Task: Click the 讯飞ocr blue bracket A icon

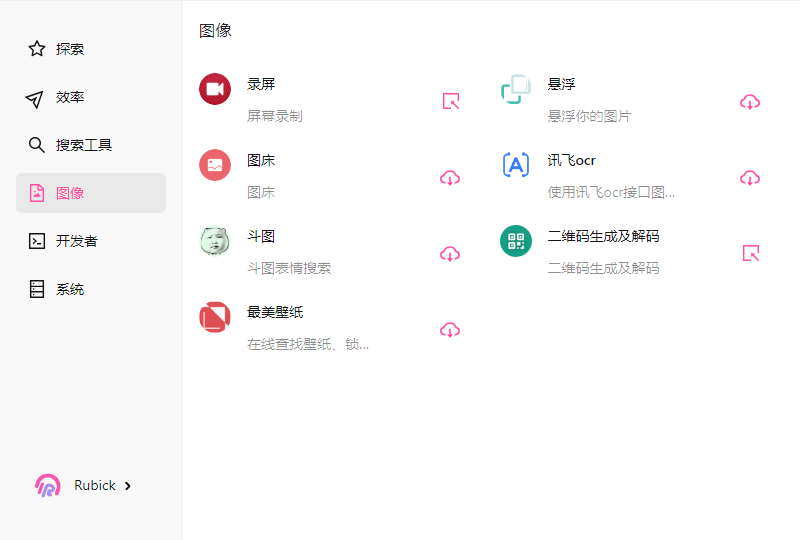Action: [516, 165]
